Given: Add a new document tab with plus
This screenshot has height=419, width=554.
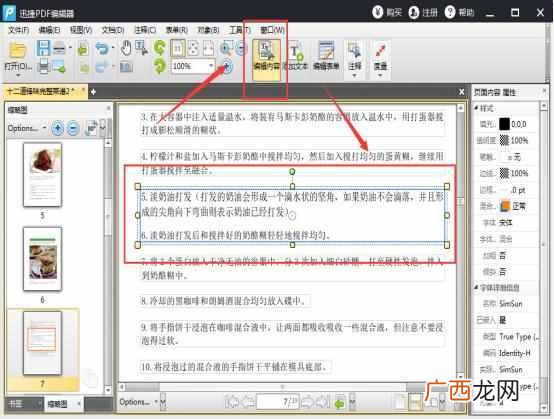Looking at the screenshot, I should (93, 92).
